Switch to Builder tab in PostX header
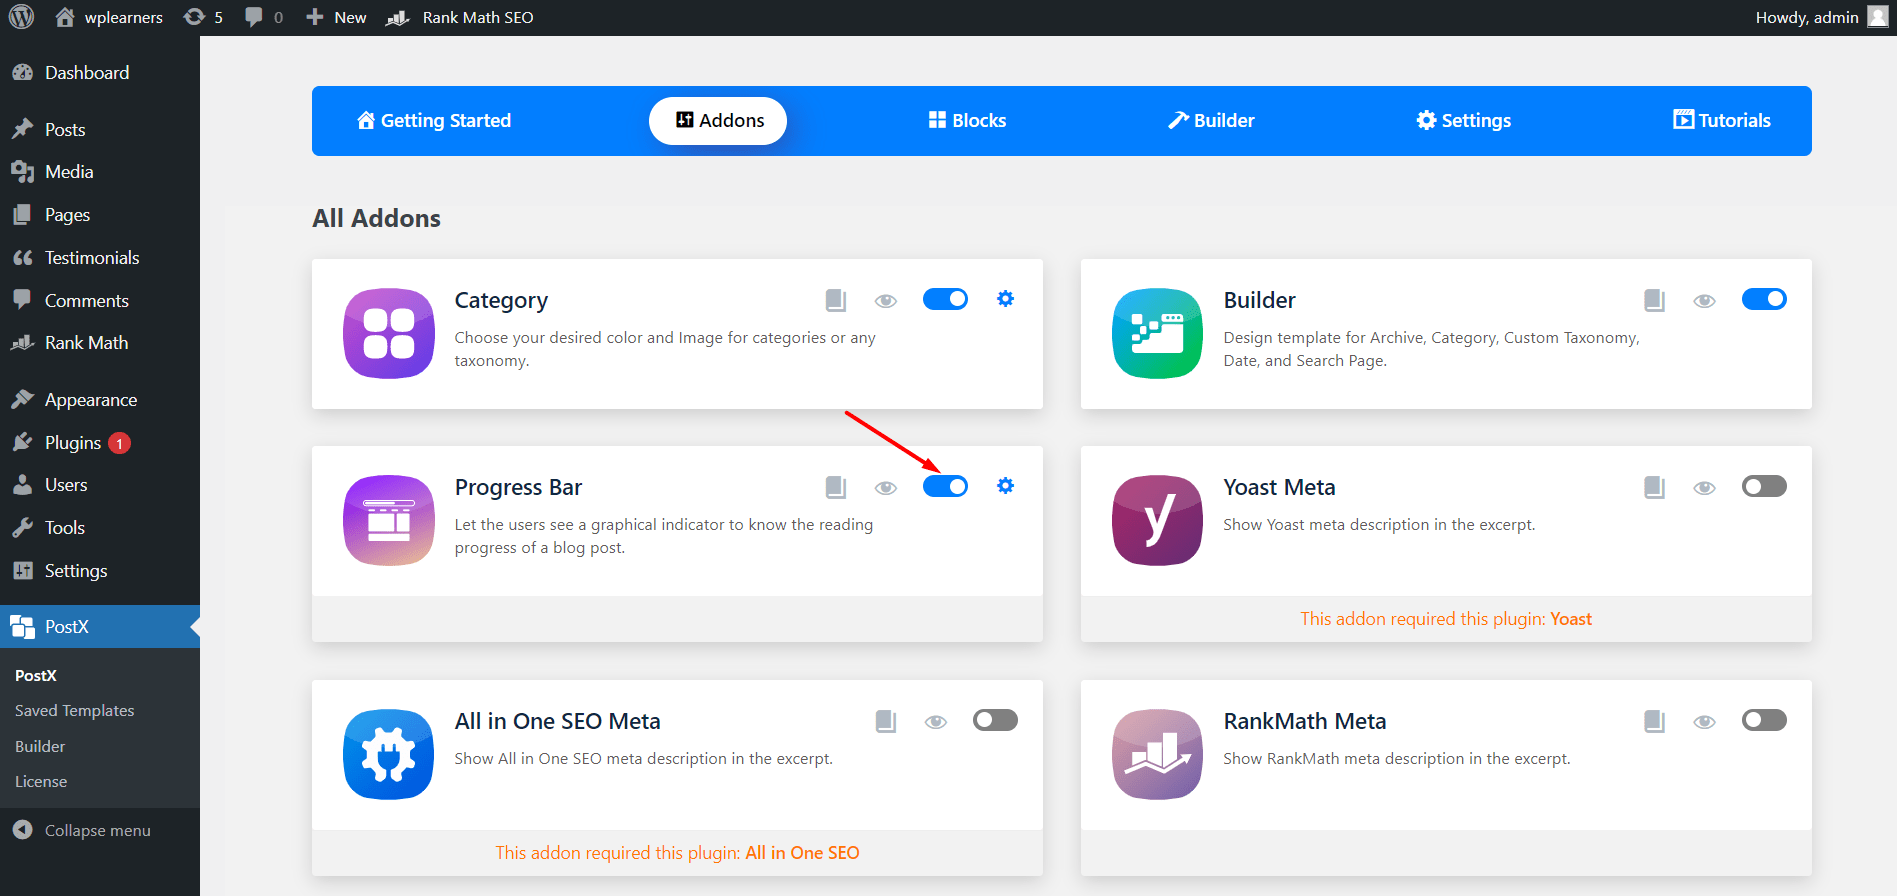This screenshot has width=1897, height=896. tap(1211, 121)
